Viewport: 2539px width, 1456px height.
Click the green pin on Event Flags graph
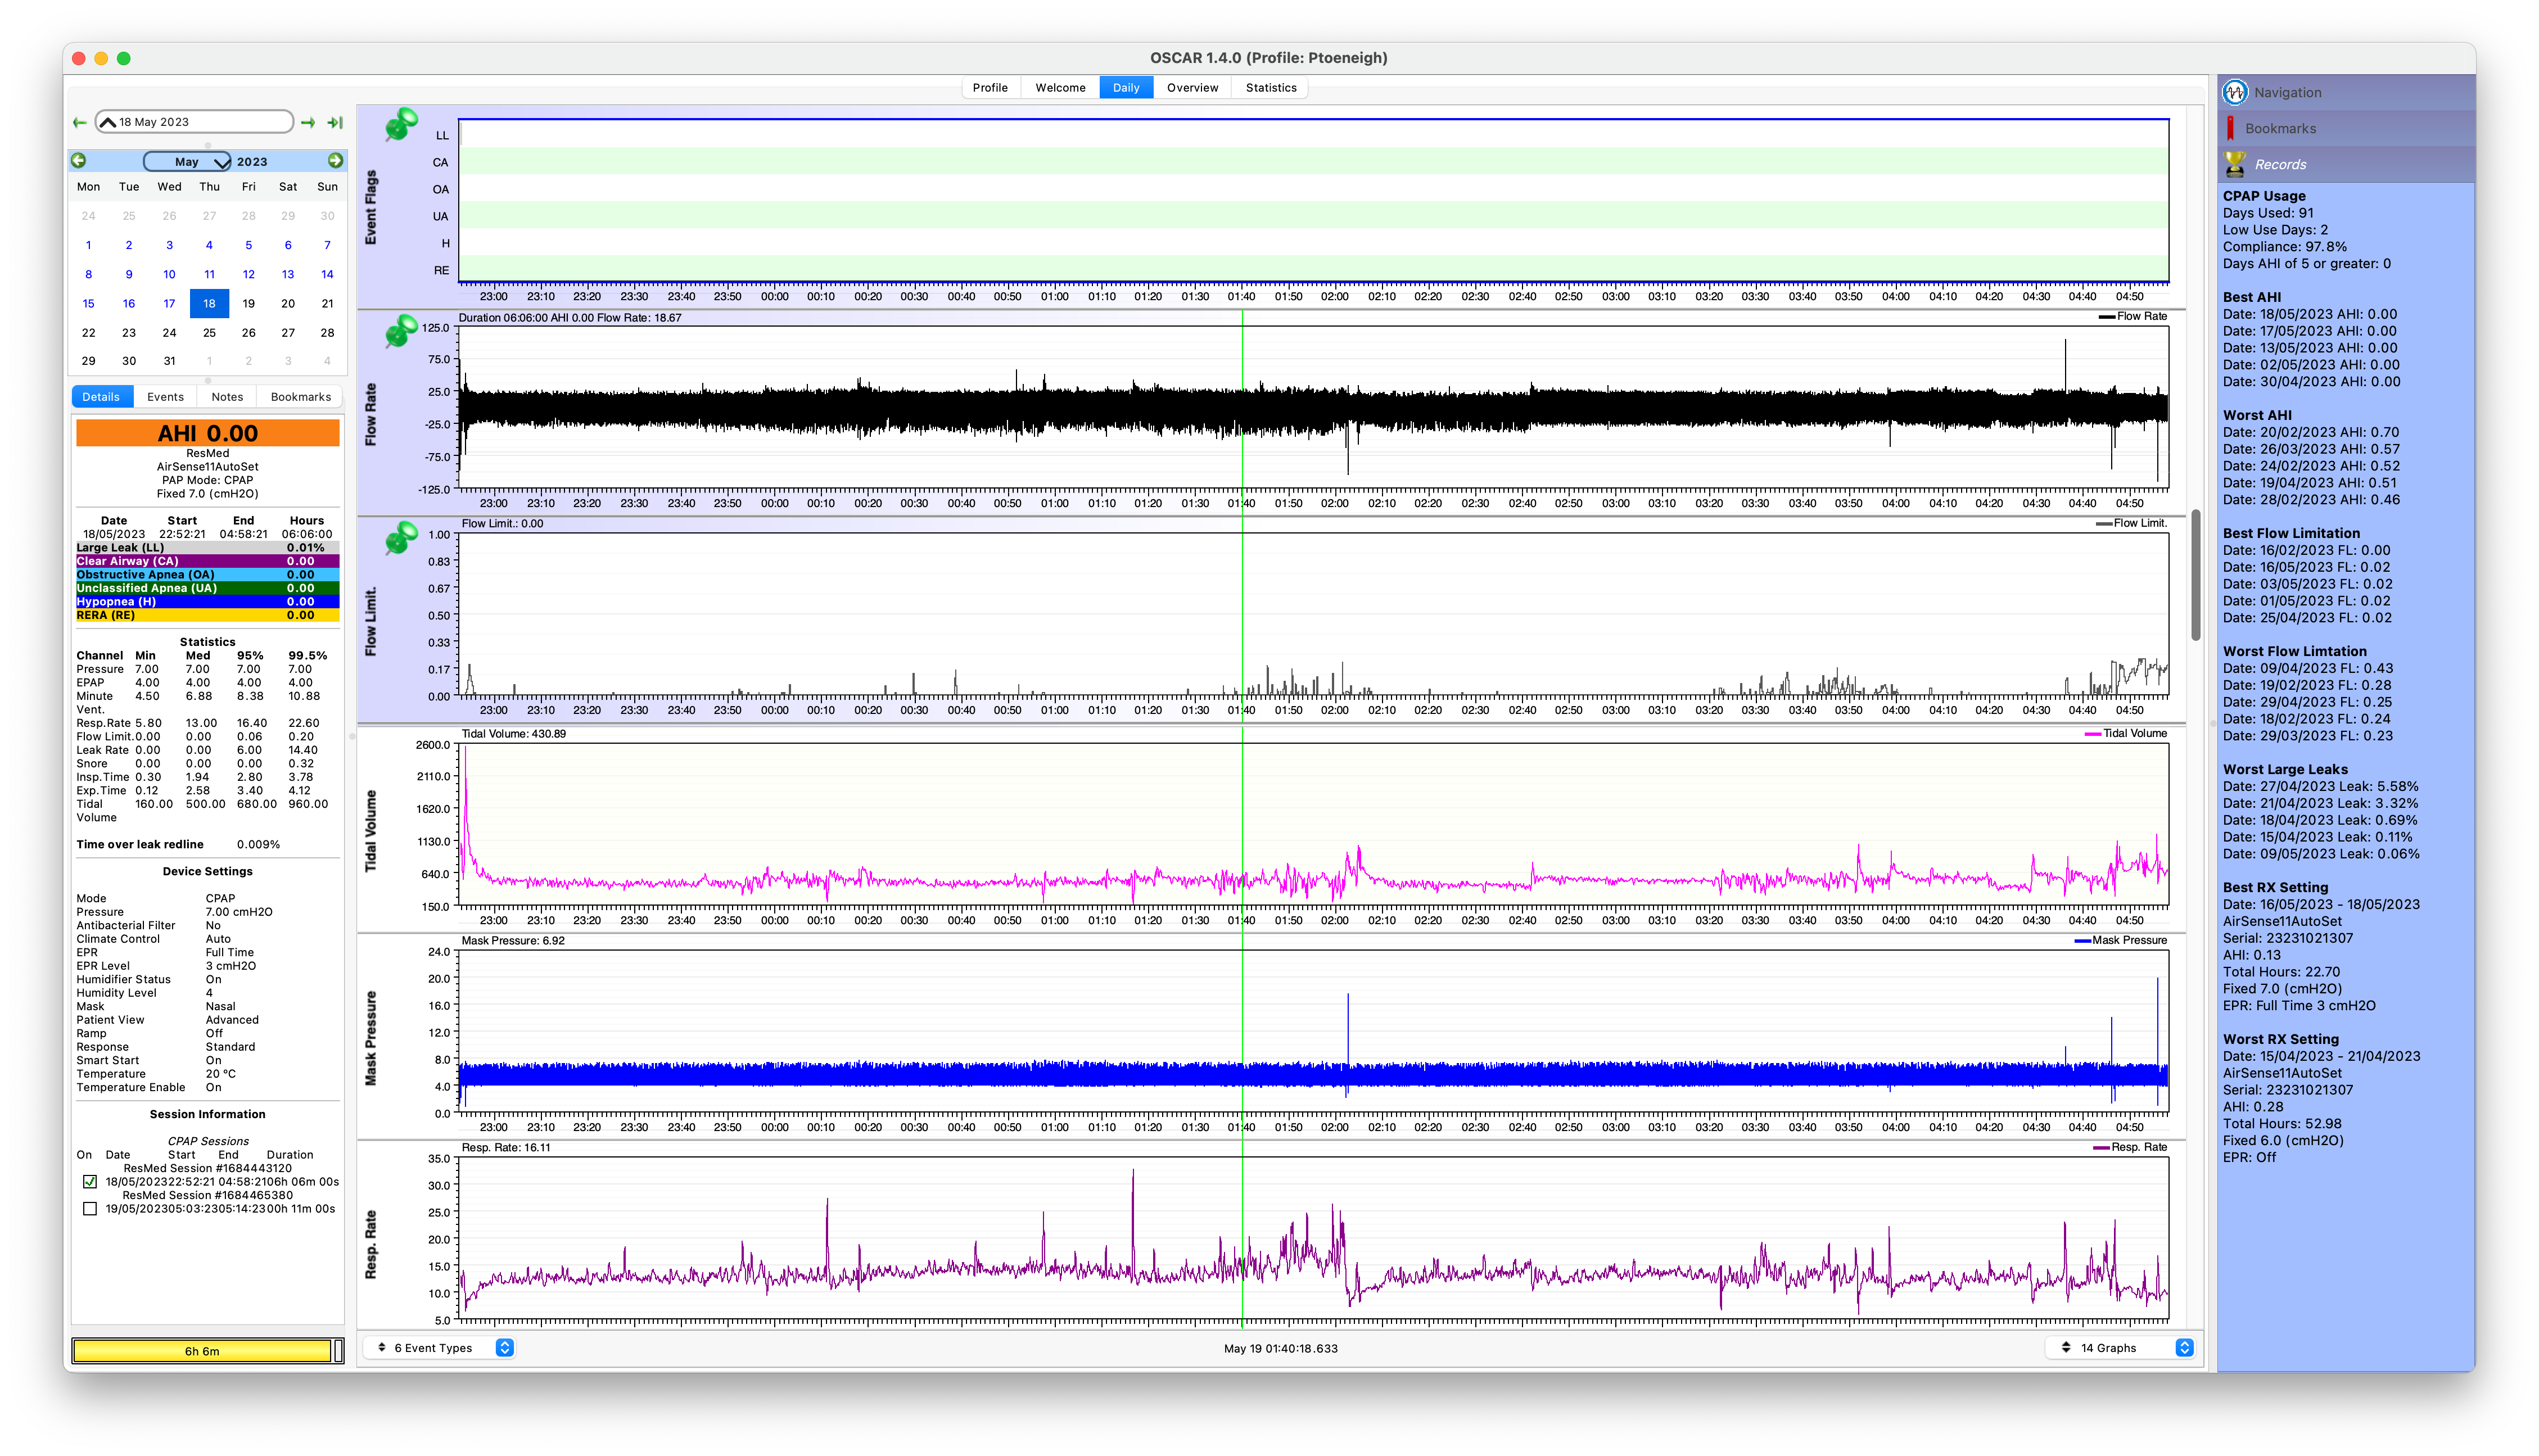pyautogui.click(x=401, y=125)
